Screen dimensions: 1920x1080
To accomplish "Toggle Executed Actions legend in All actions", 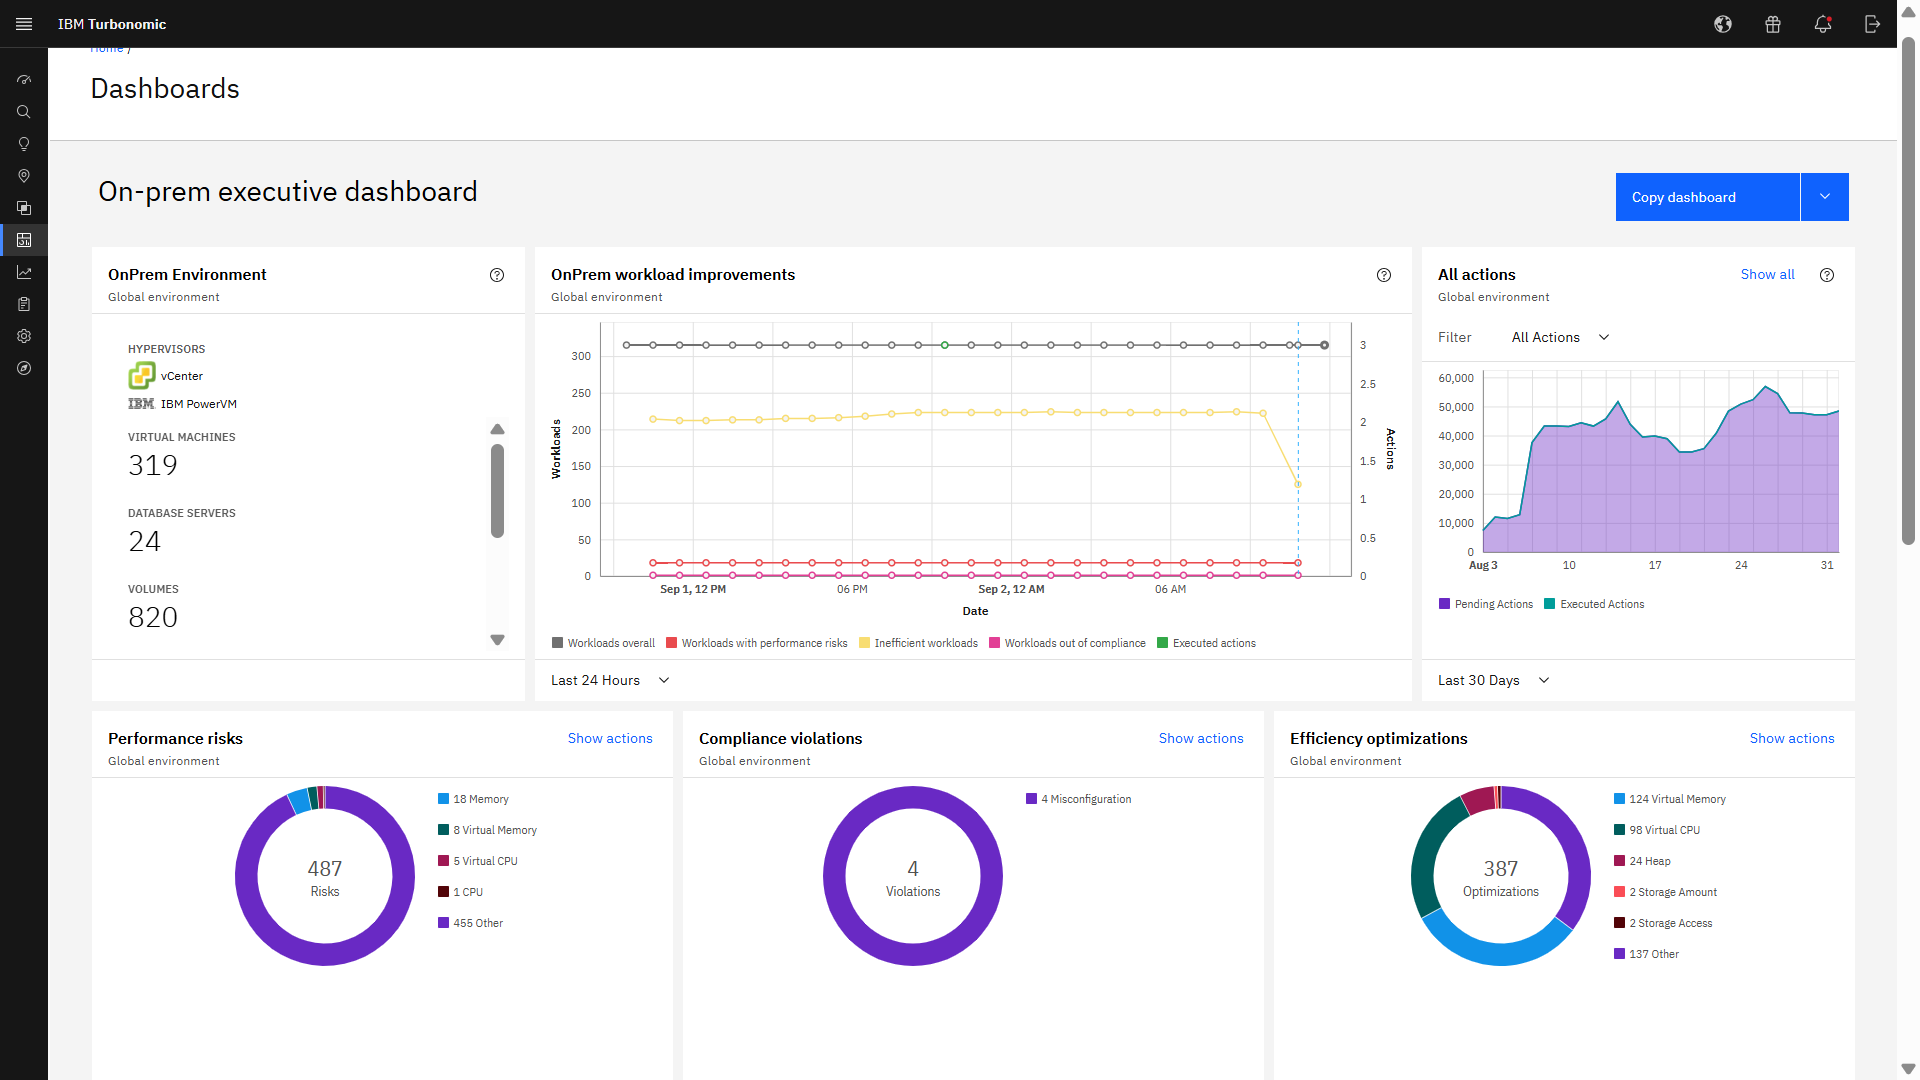I will coord(1594,604).
